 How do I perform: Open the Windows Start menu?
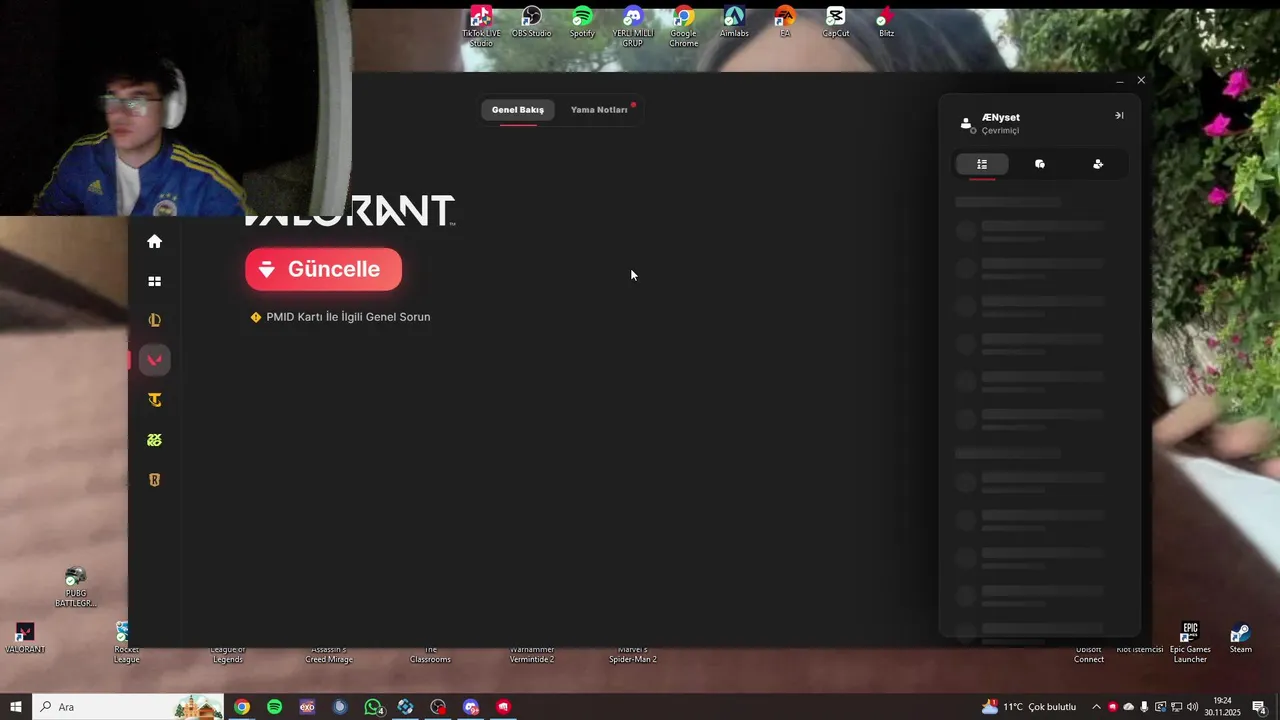pyautogui.click(x=16, y=707)
